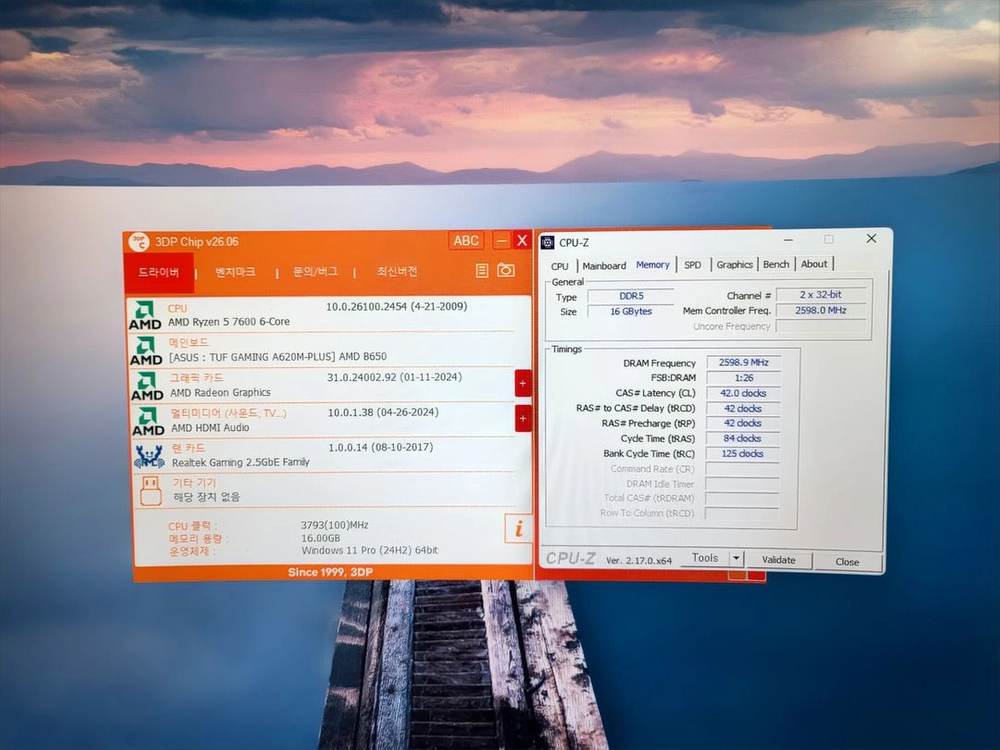Click the CAS# Latency 42.0 clocks field
1000x750 pixels.
(743, 393)
